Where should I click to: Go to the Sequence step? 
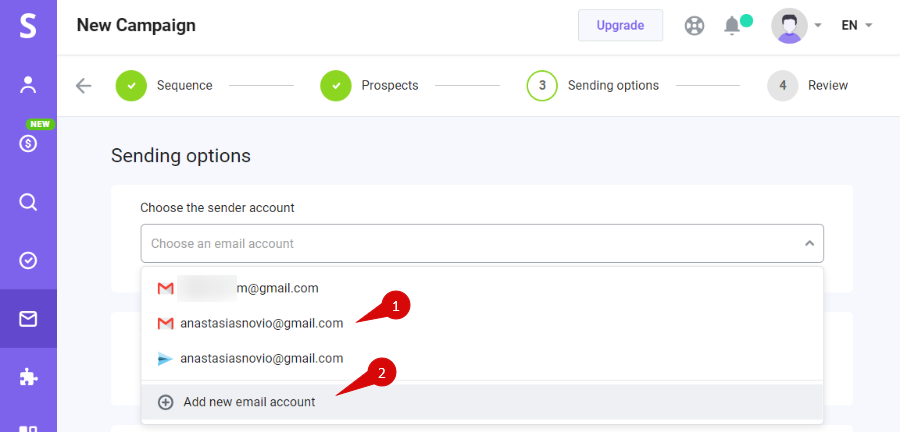pyautogui.click(x=164, y=85)
